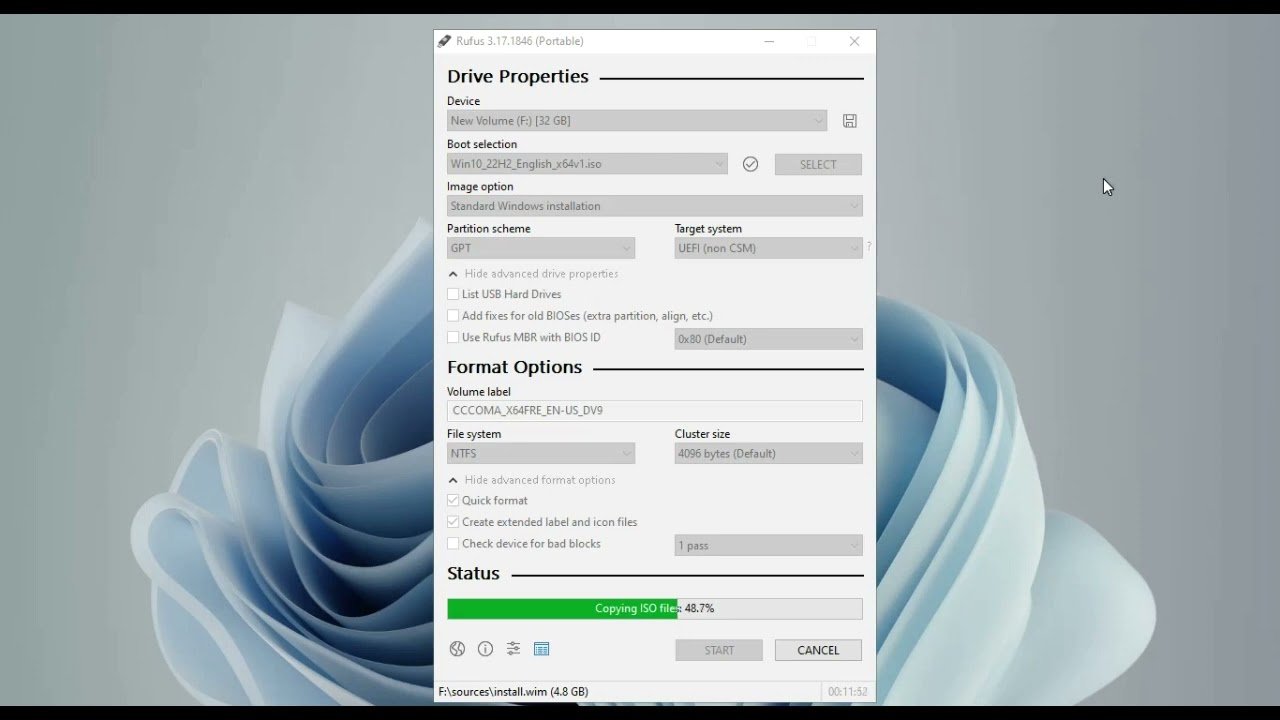Click the Rufus 3.17.1846 (Portable) title text
Viewport: 1280px width, 720px height.
[x=520, y=41]
